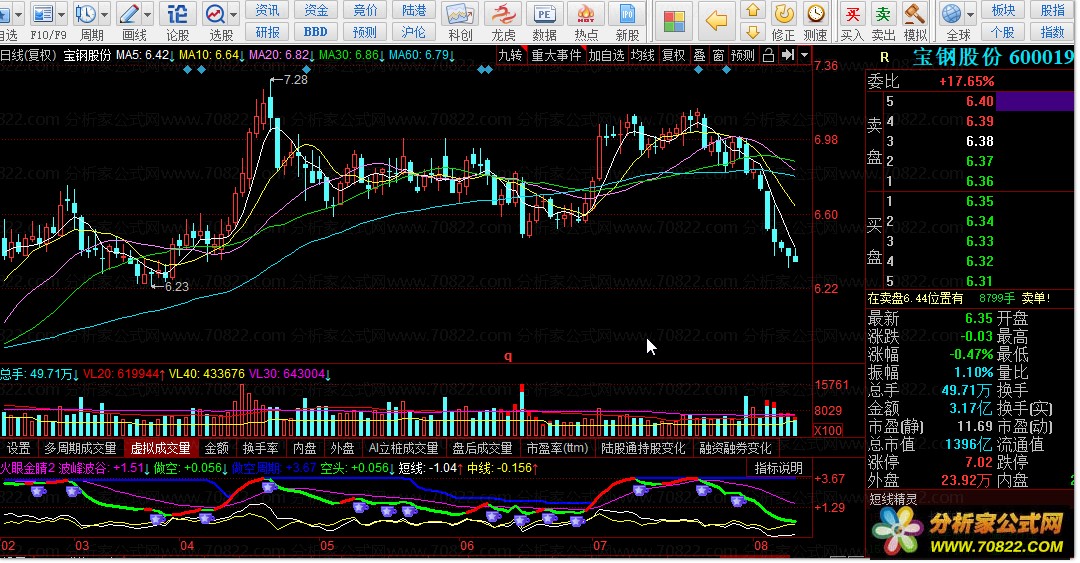Switch to 内盘 indicator tab
The image size is (1080, 563).
(x=304, y=448)
